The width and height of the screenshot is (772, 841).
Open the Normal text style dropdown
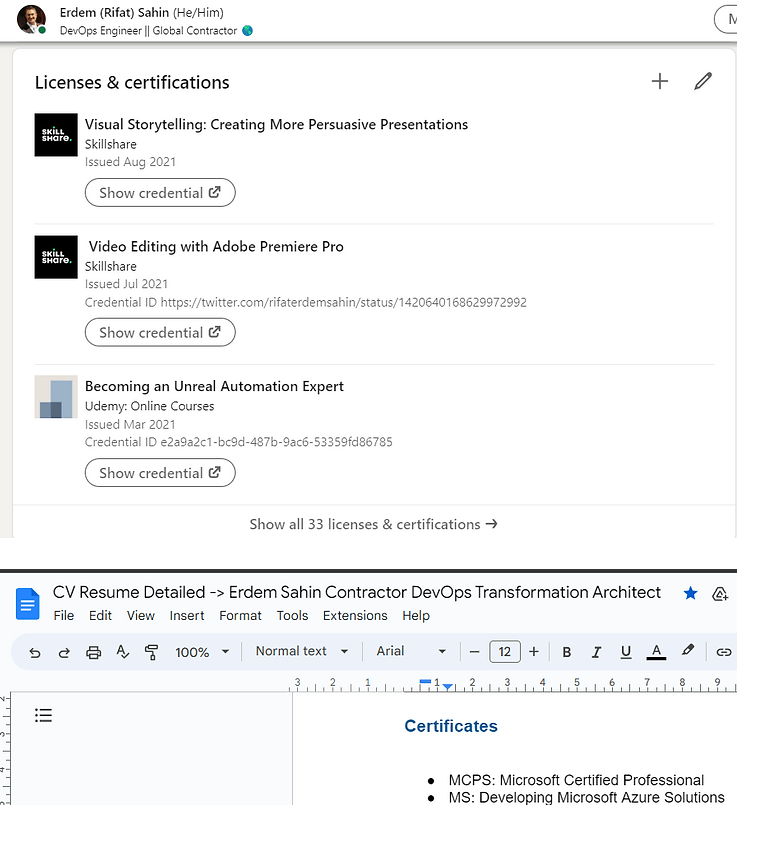[x=302, y=651]
